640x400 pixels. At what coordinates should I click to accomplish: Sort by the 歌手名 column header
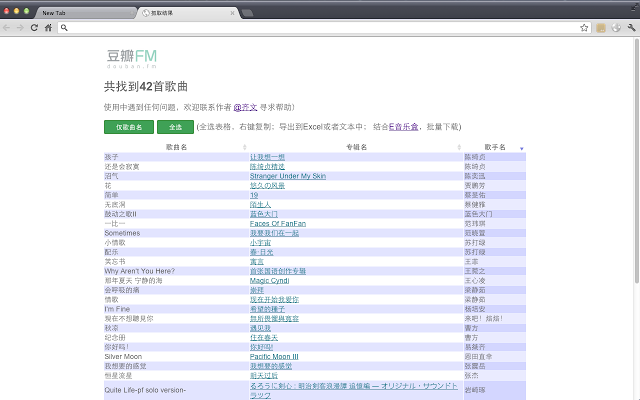click(495, 147)
